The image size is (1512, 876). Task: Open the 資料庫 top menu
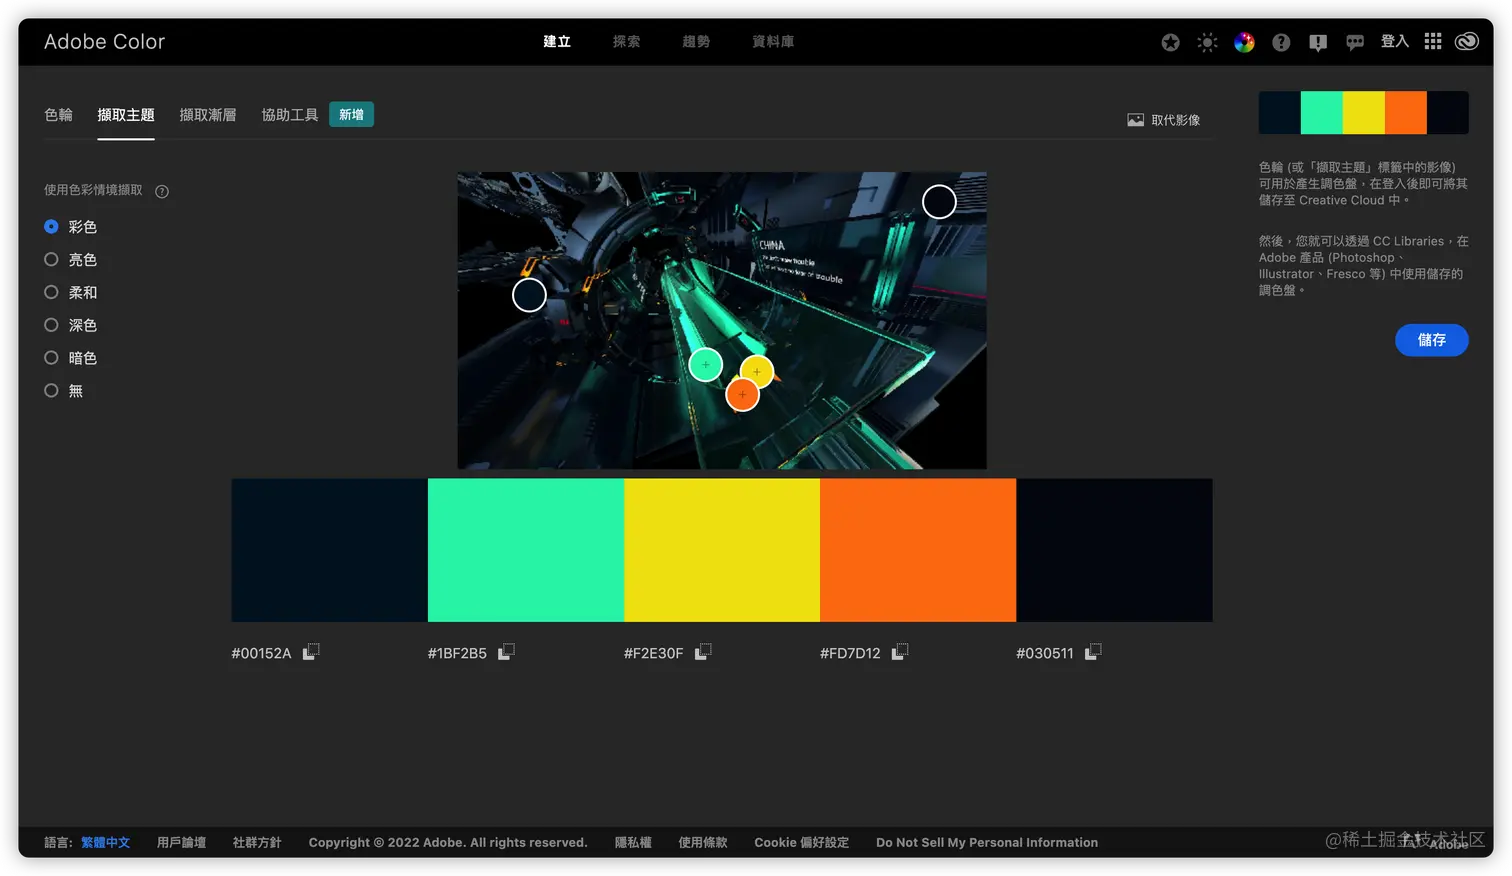point(773,42)
